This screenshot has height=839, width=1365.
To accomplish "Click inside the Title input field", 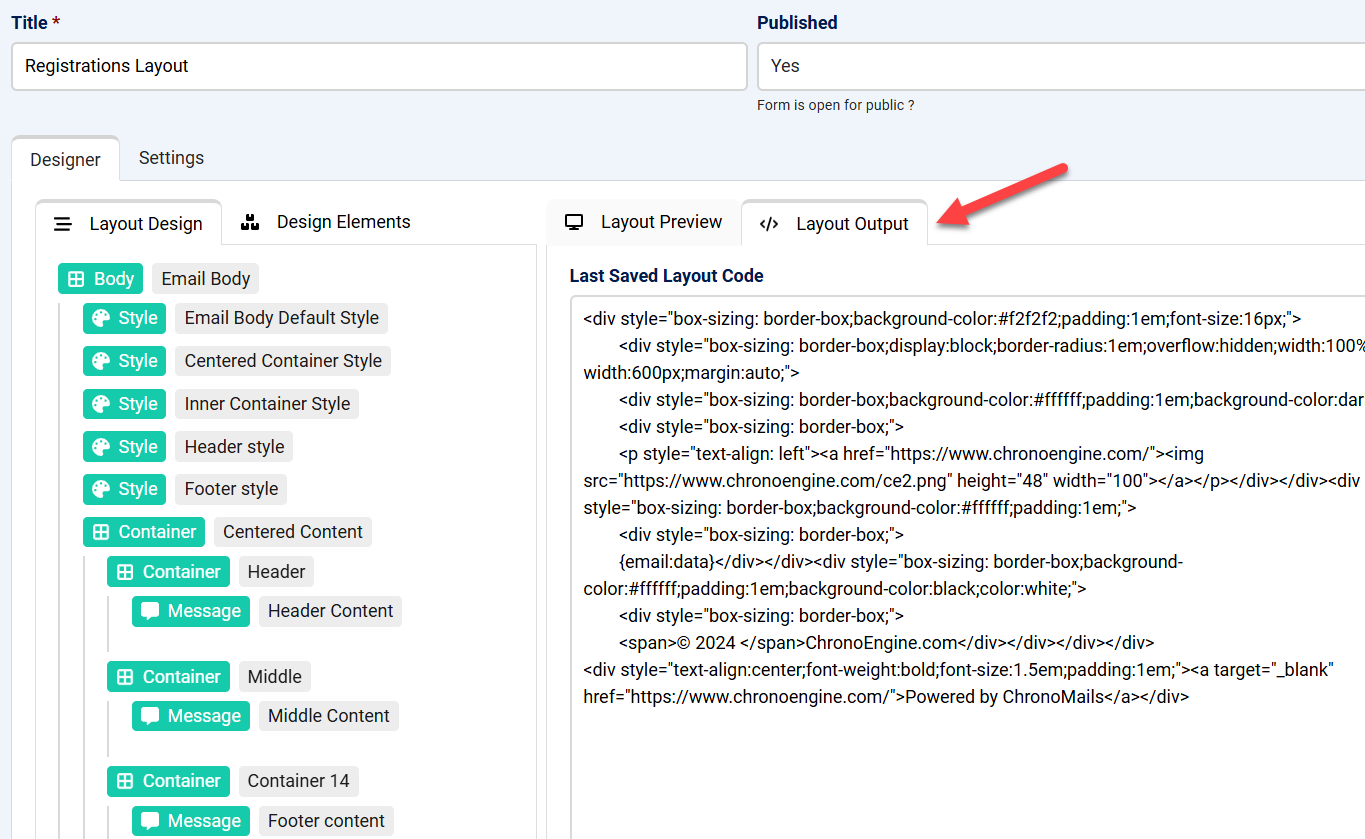I will pyautogui.click(x=378, y=66).
